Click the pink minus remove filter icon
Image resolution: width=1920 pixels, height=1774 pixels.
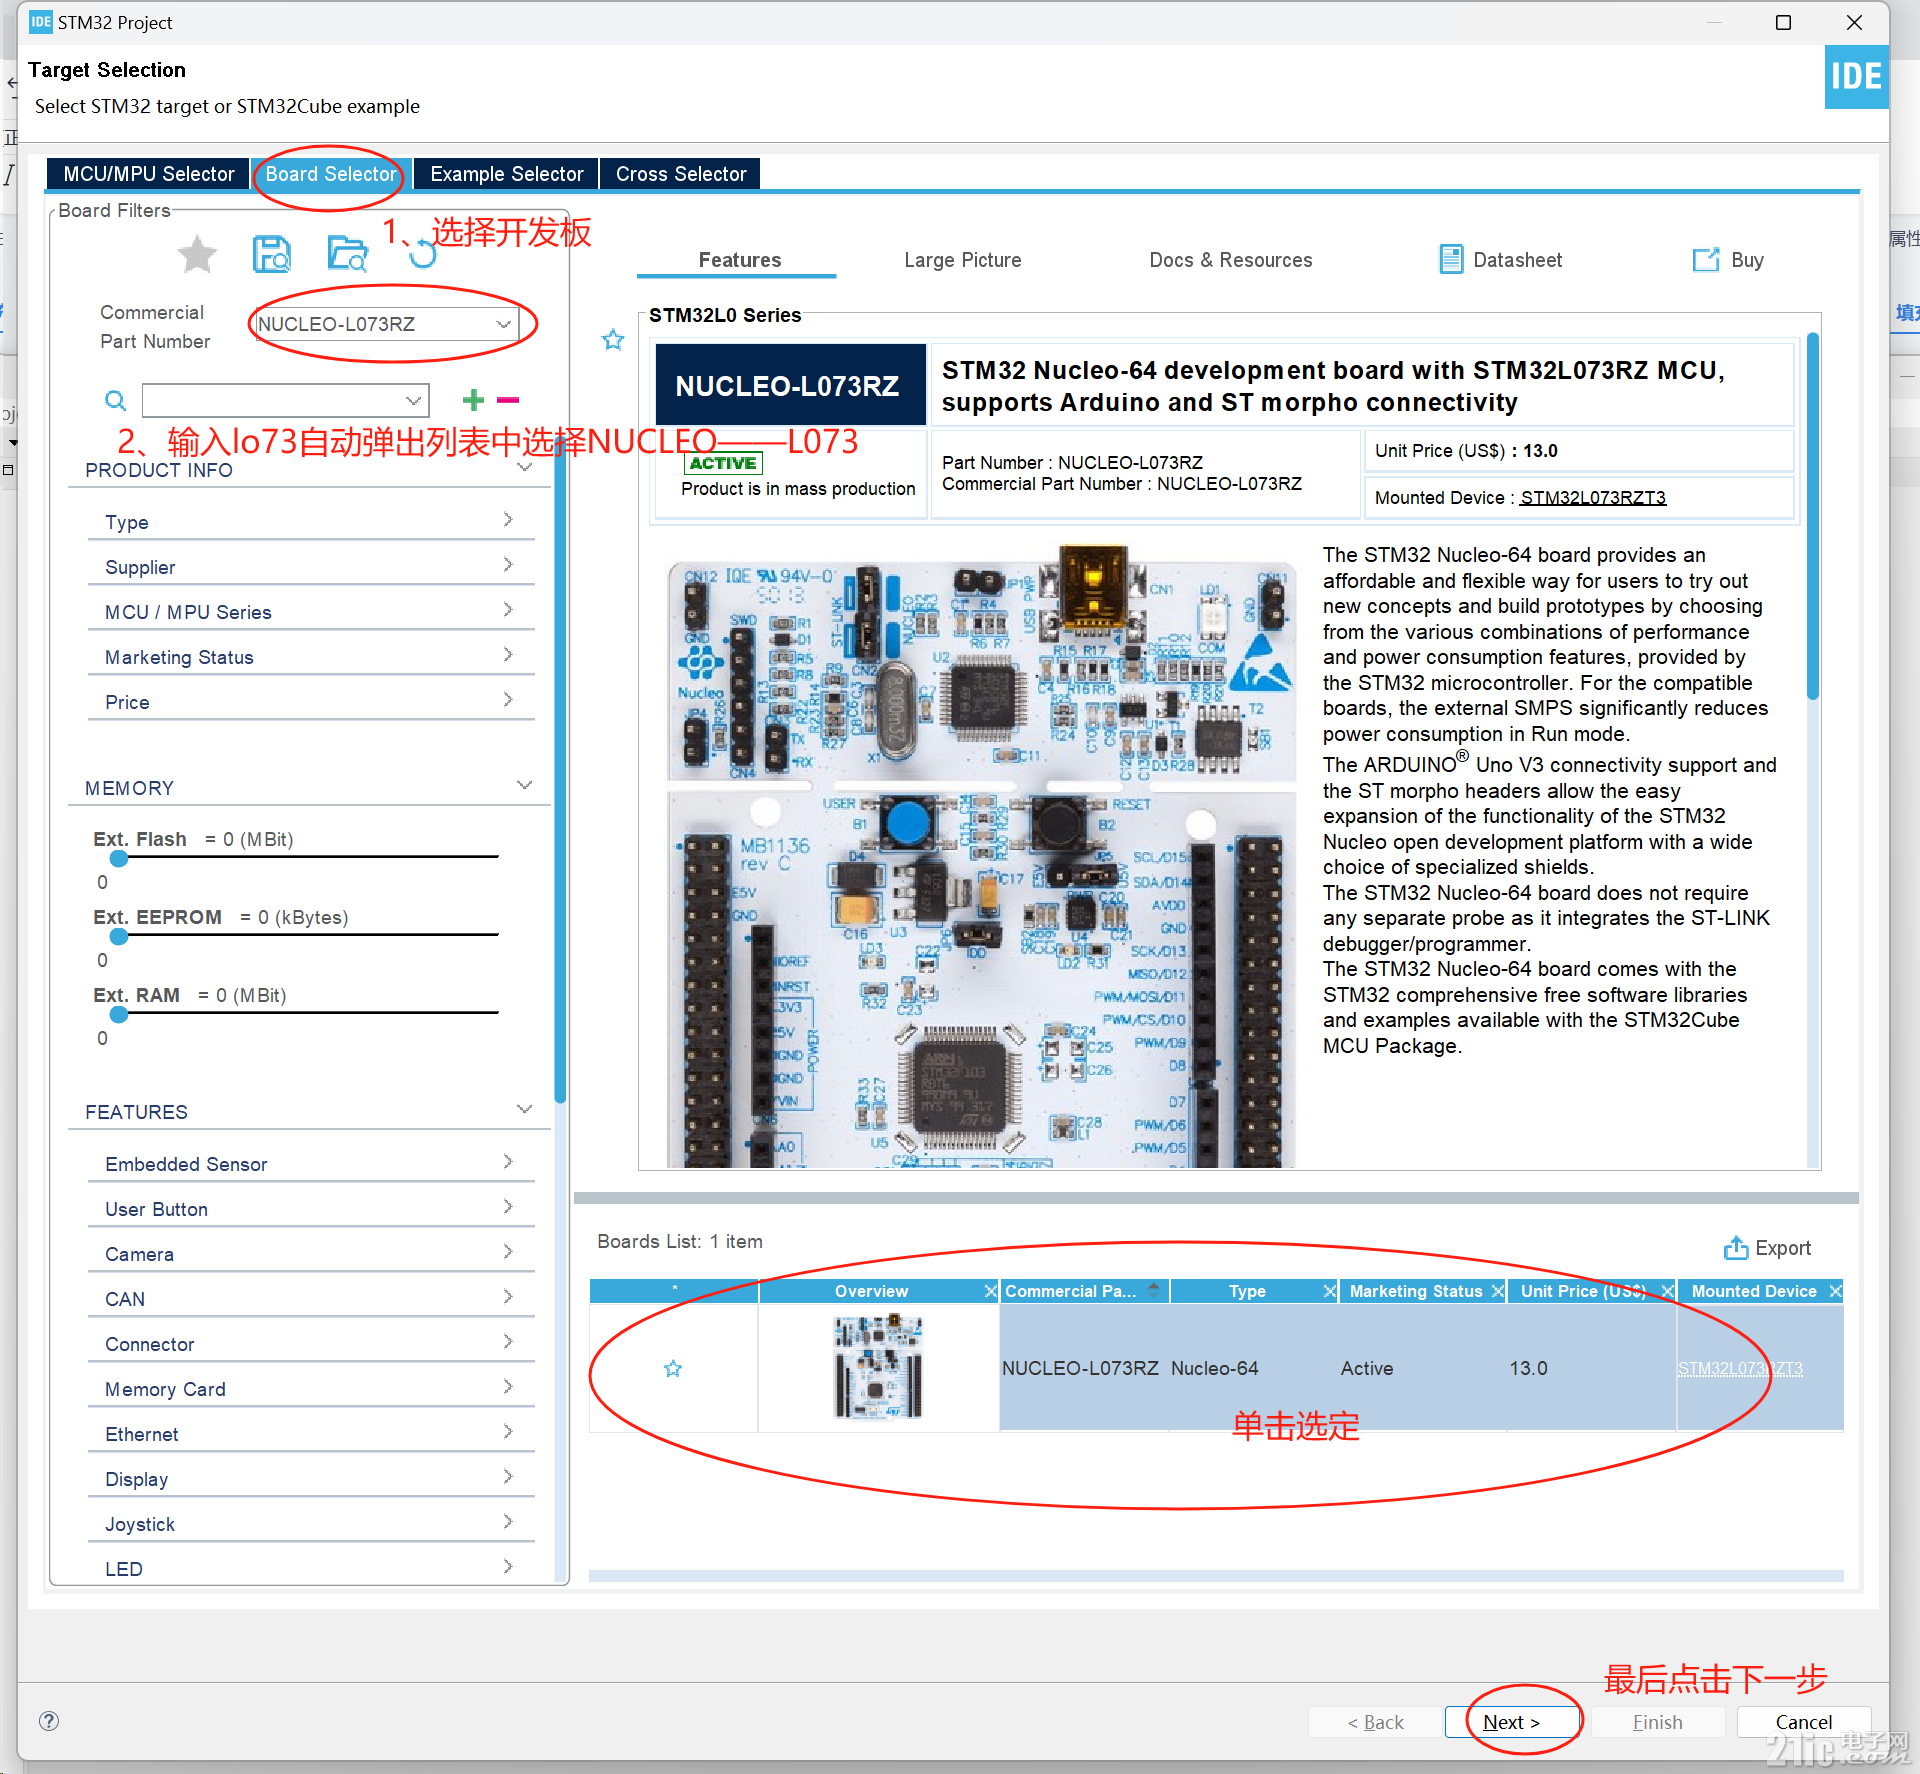(508, 400)
